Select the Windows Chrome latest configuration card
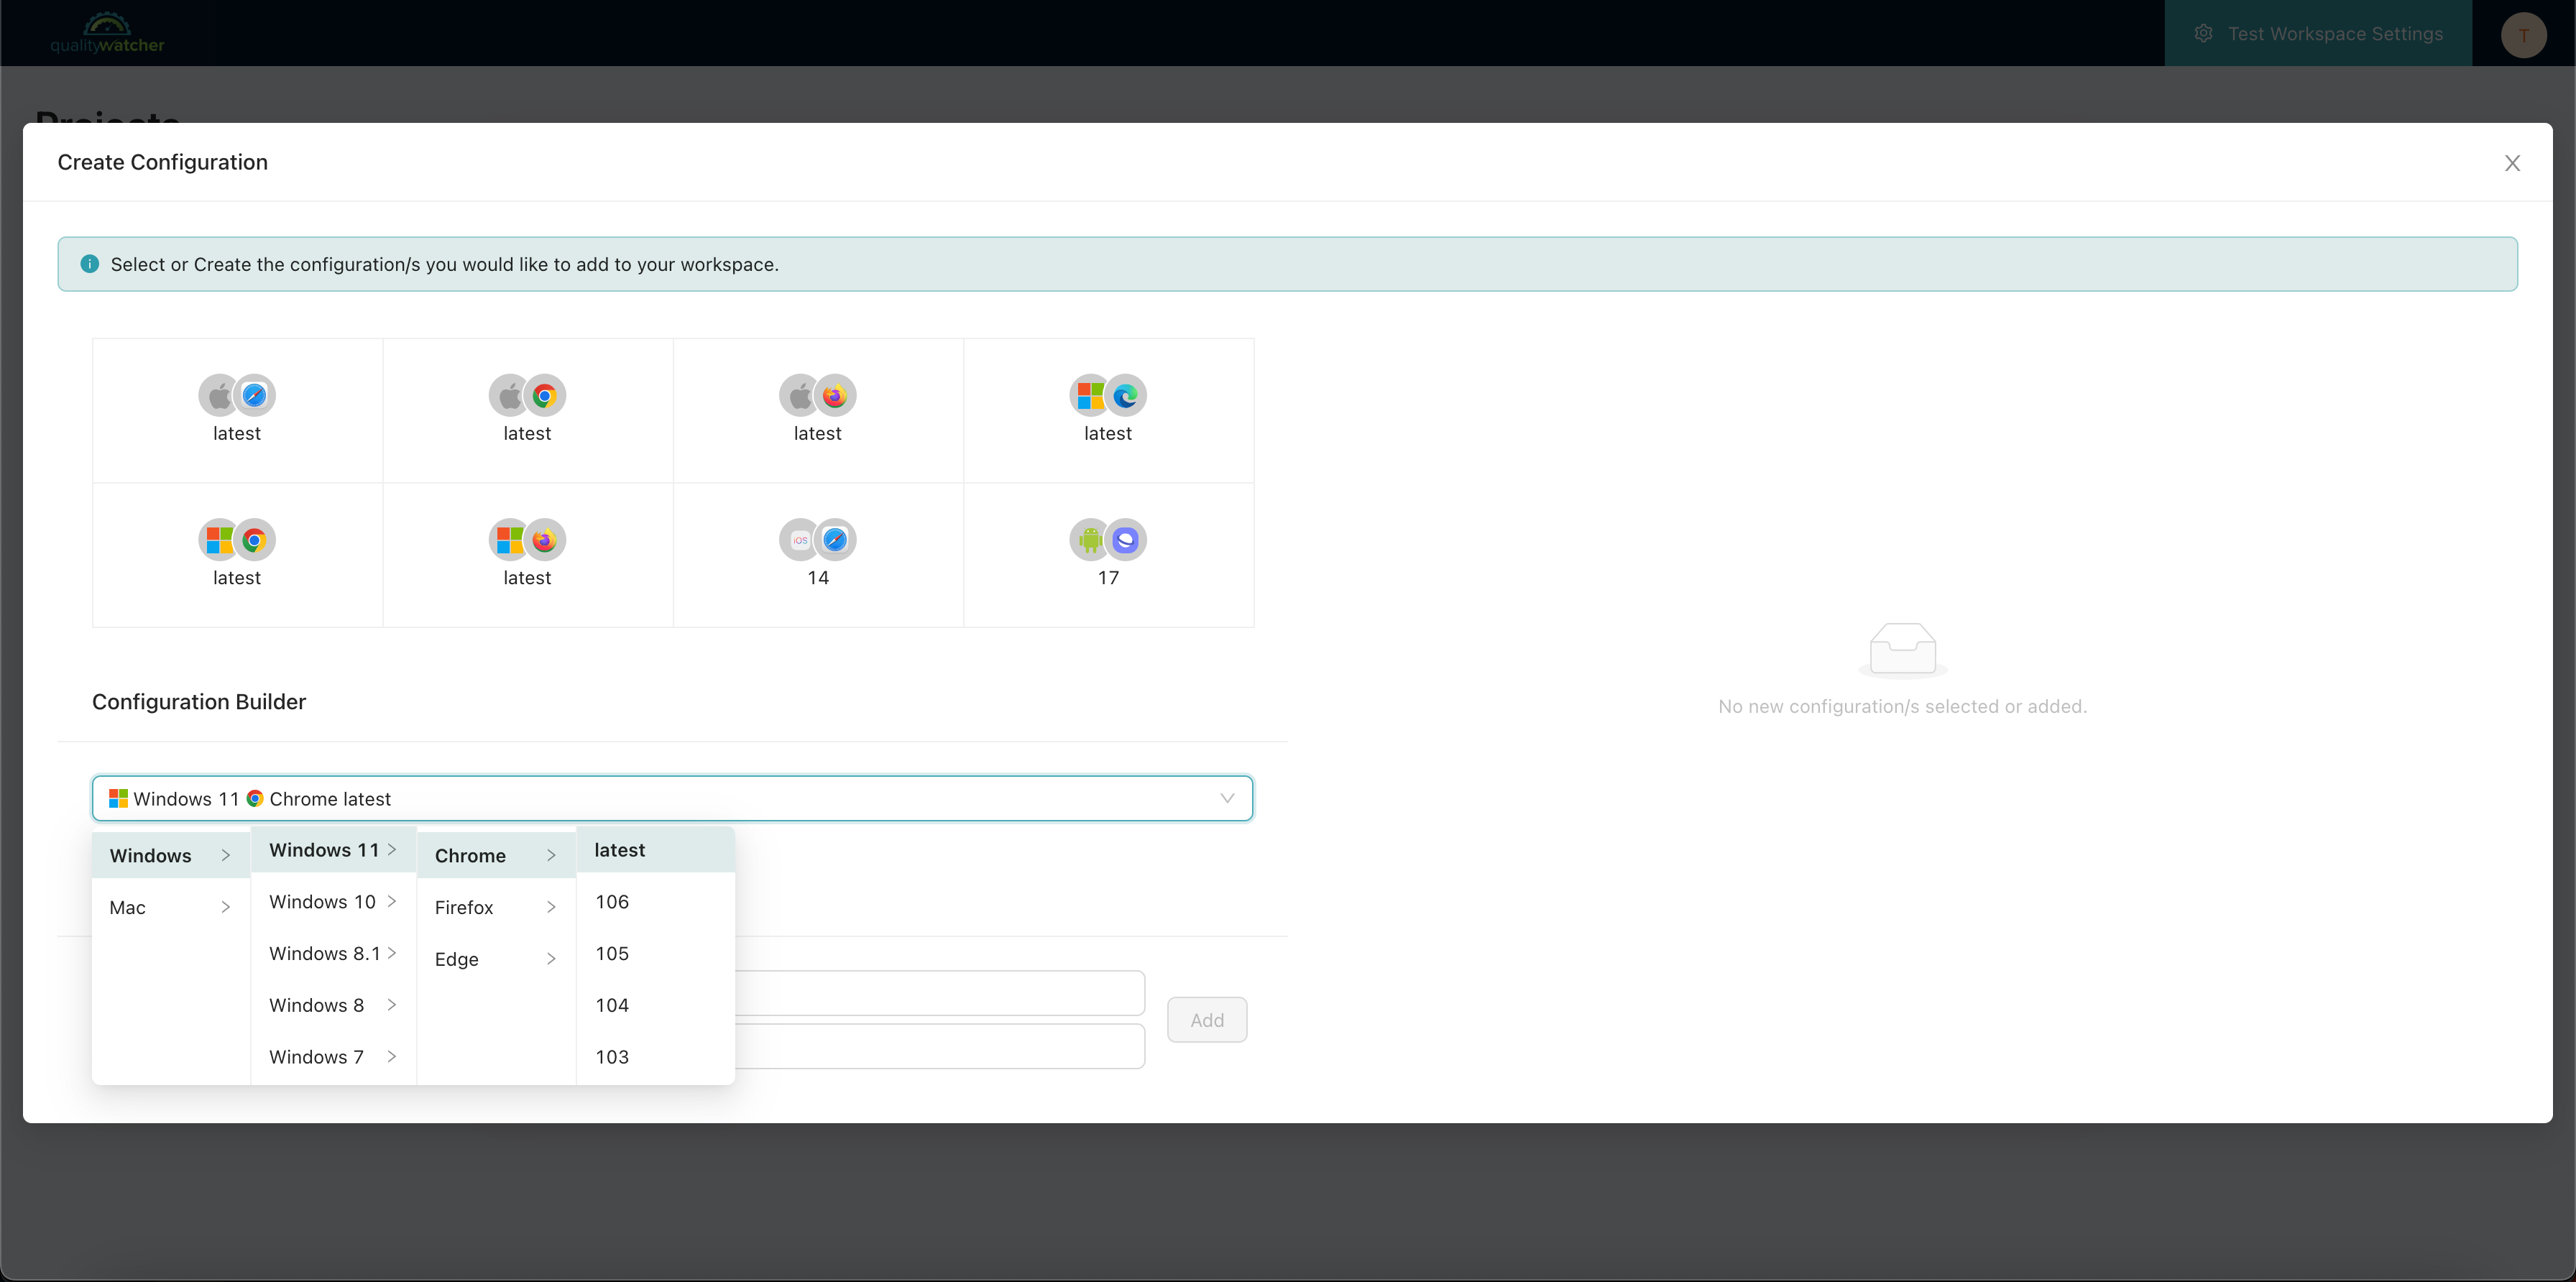The image size is (2576, 1282). pyautogui.click(x=237, y=555)
